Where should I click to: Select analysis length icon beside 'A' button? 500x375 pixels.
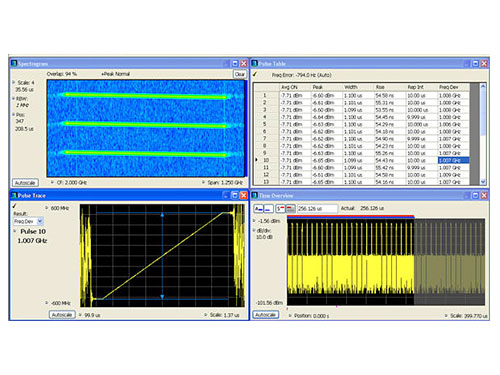coord(268,209)
